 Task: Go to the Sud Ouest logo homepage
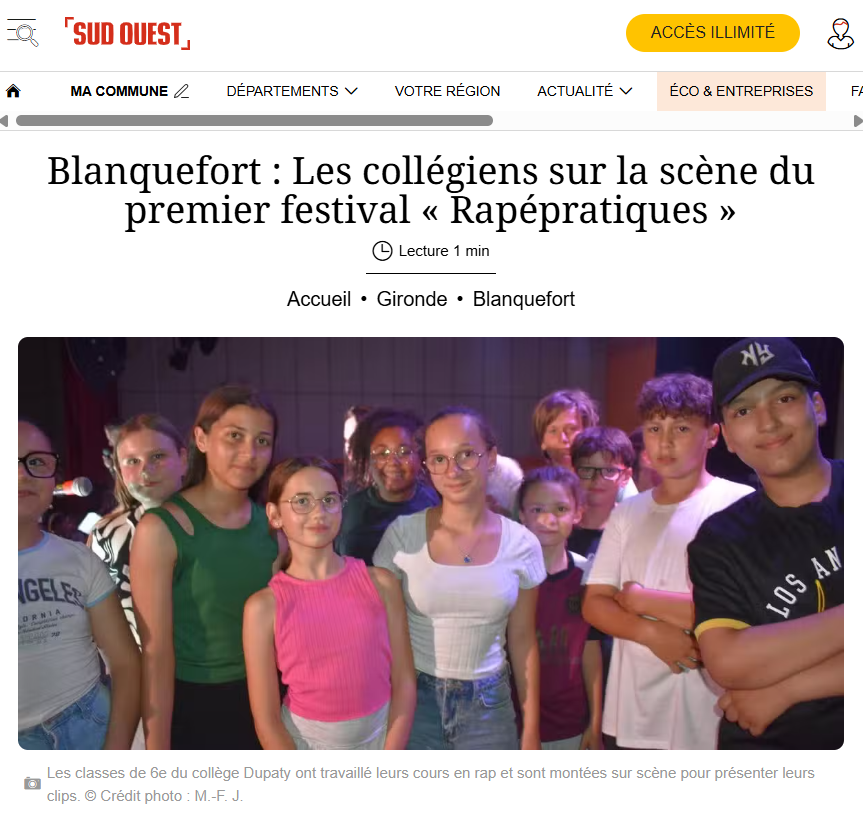click(127, 34)
